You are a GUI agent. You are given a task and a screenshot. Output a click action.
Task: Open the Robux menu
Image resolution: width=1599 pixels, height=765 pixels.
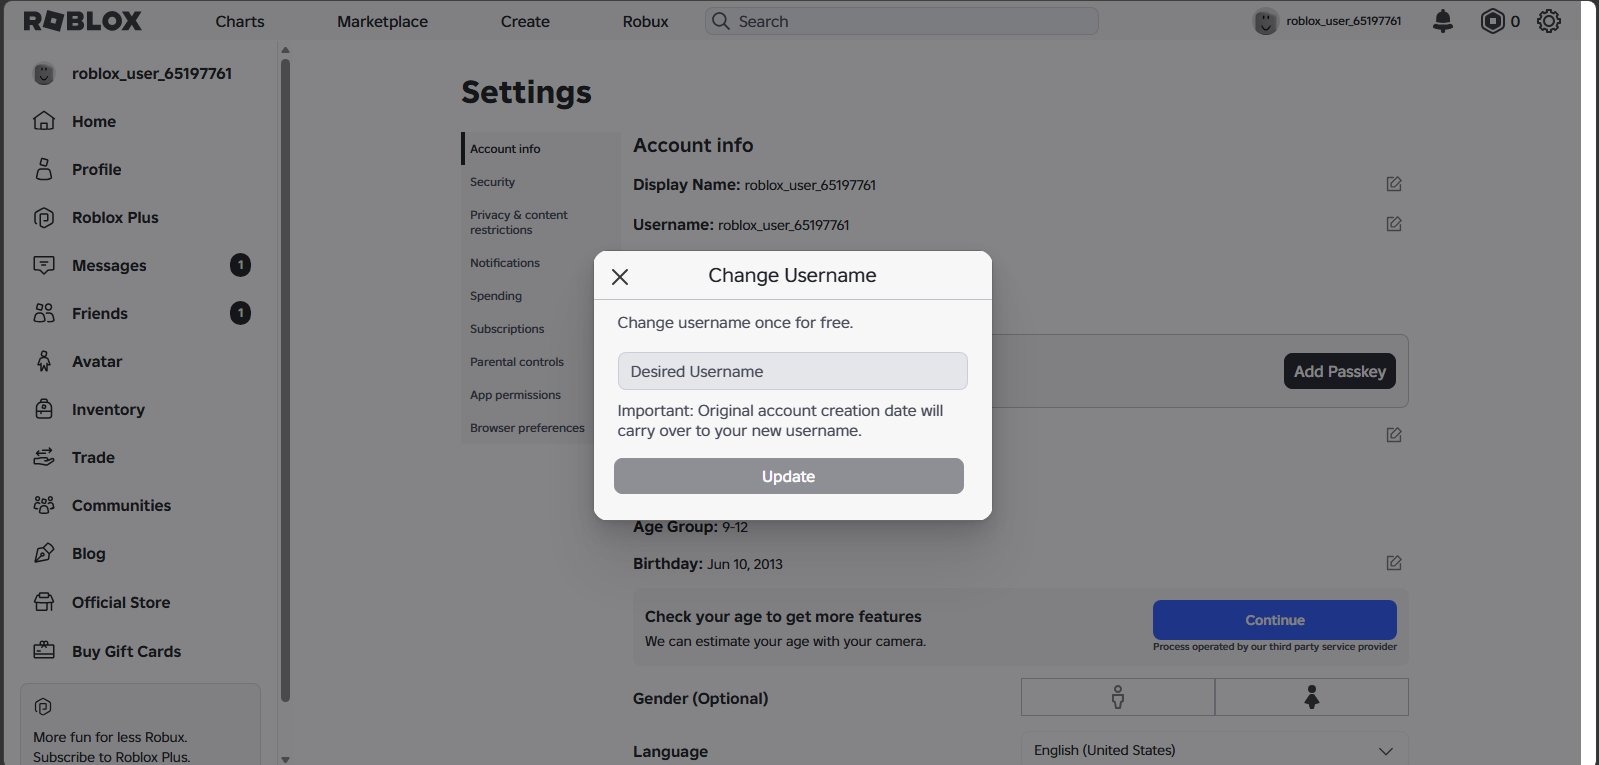(x=645, y=21)
